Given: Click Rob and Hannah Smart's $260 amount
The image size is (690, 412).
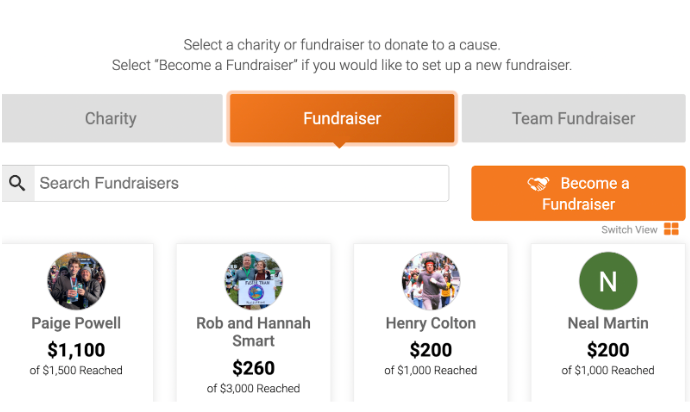Looking at the screenshot, I should 253,368.
